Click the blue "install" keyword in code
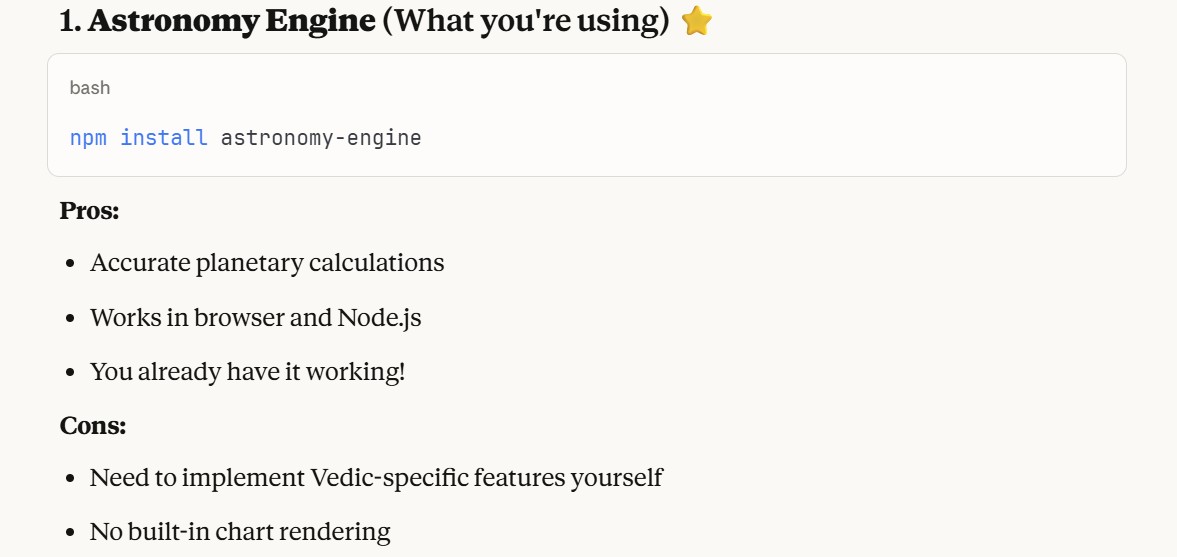 point(164,137)
